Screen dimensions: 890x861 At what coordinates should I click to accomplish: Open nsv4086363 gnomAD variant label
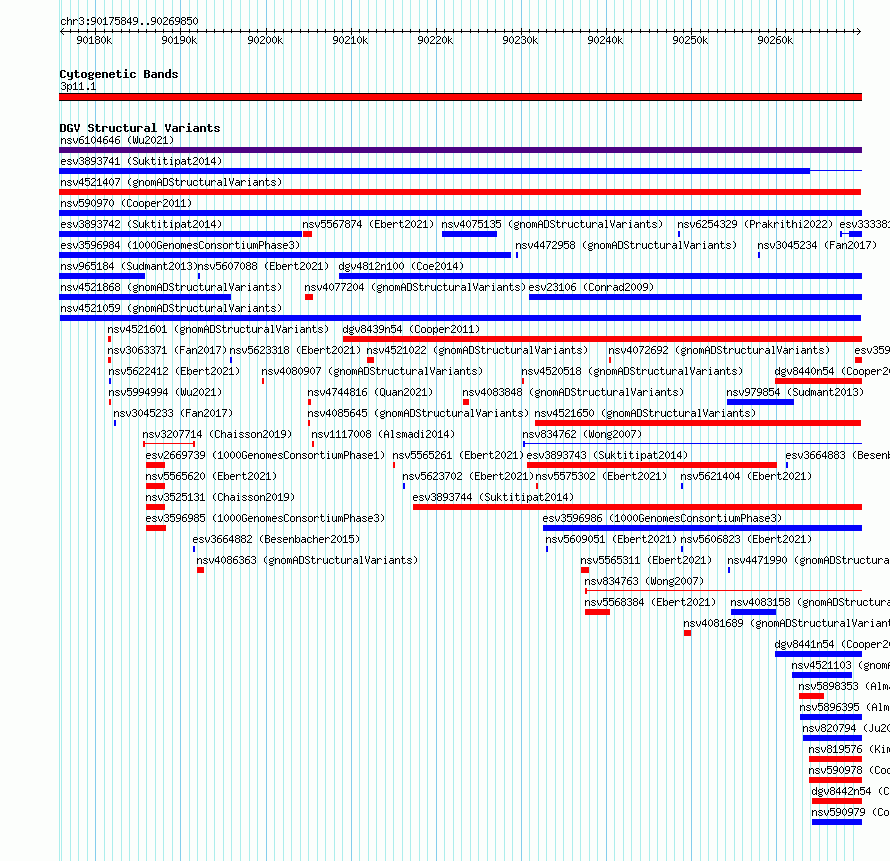[307, 560]
